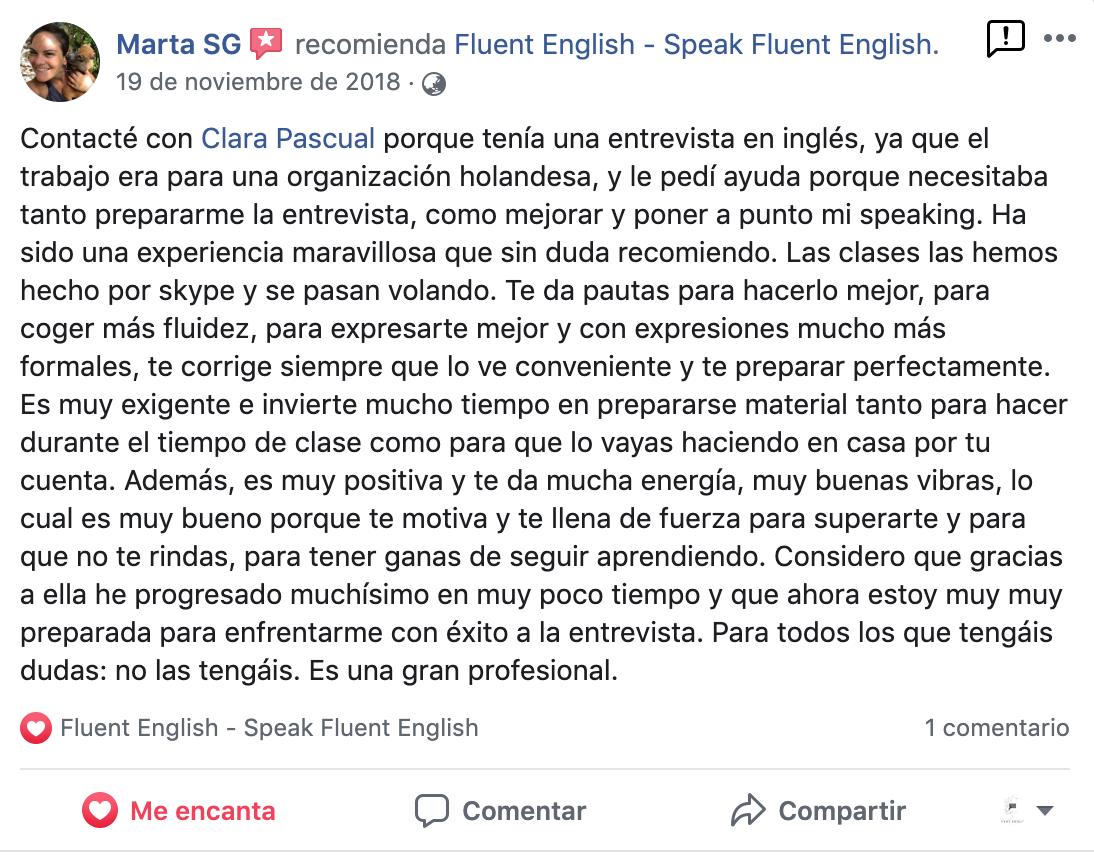View reactions by Fluent English
The height and width of the screenshot is (862, 1094).
tap(269, 728)
